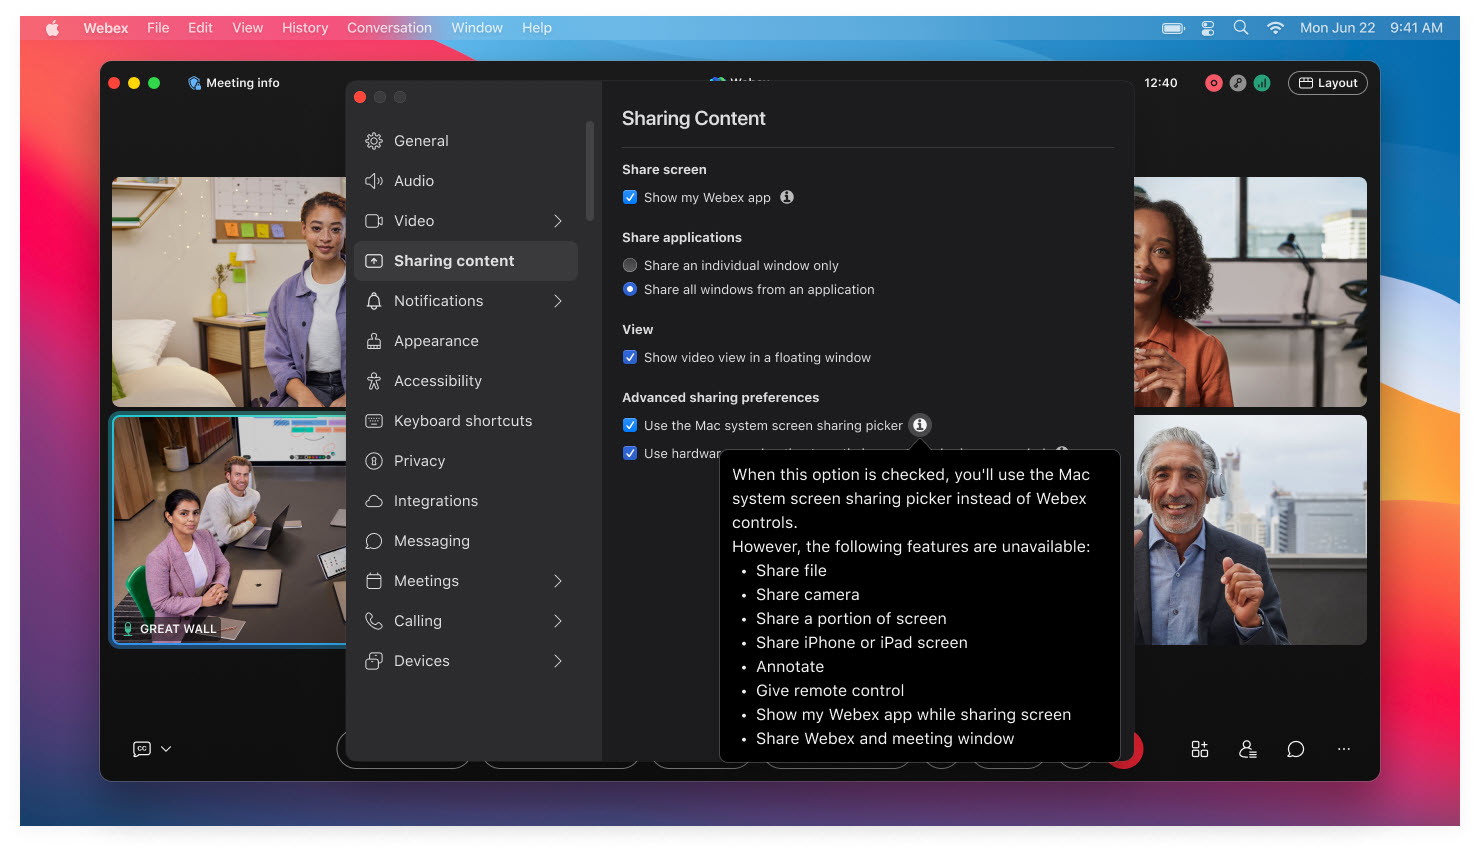Click the Appearance icon in sidebar
Screen dimensions: 1480x854
[374, 341]
